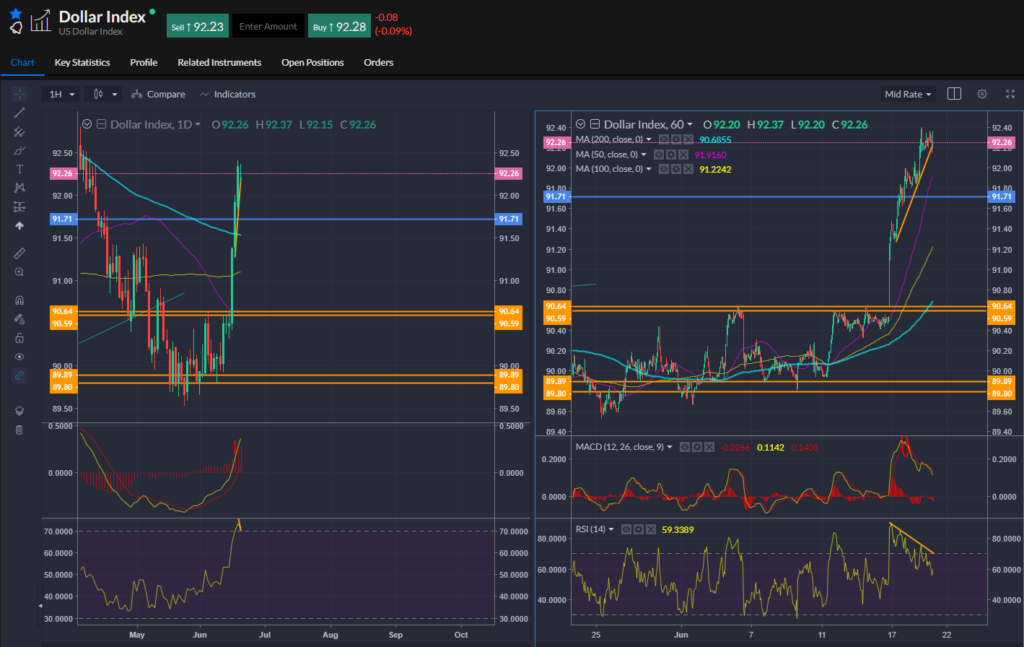The width and height of the screenshot is (1024, 647).
Task: Select the zoom-in magnifier tool
Action: click(x=20, y=271)
